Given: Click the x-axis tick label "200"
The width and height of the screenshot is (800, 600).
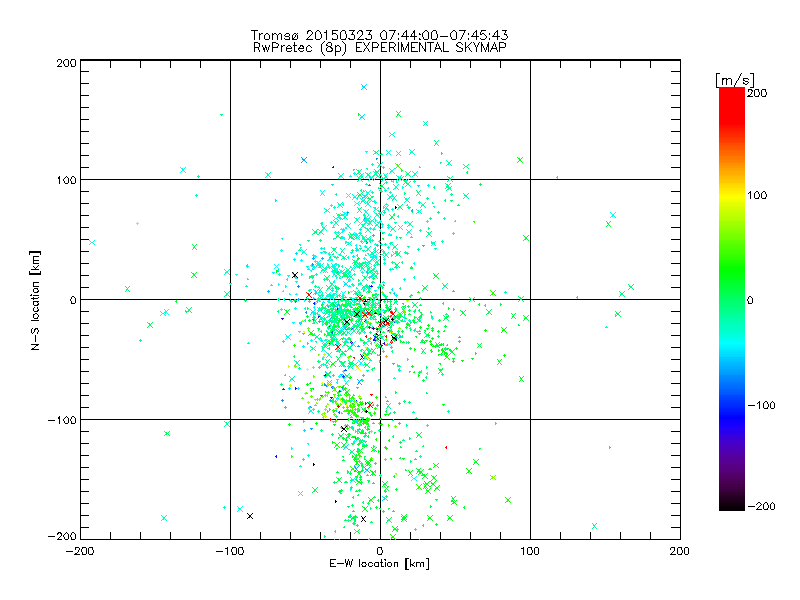Looking at the screenshot, I should [680, 551].
